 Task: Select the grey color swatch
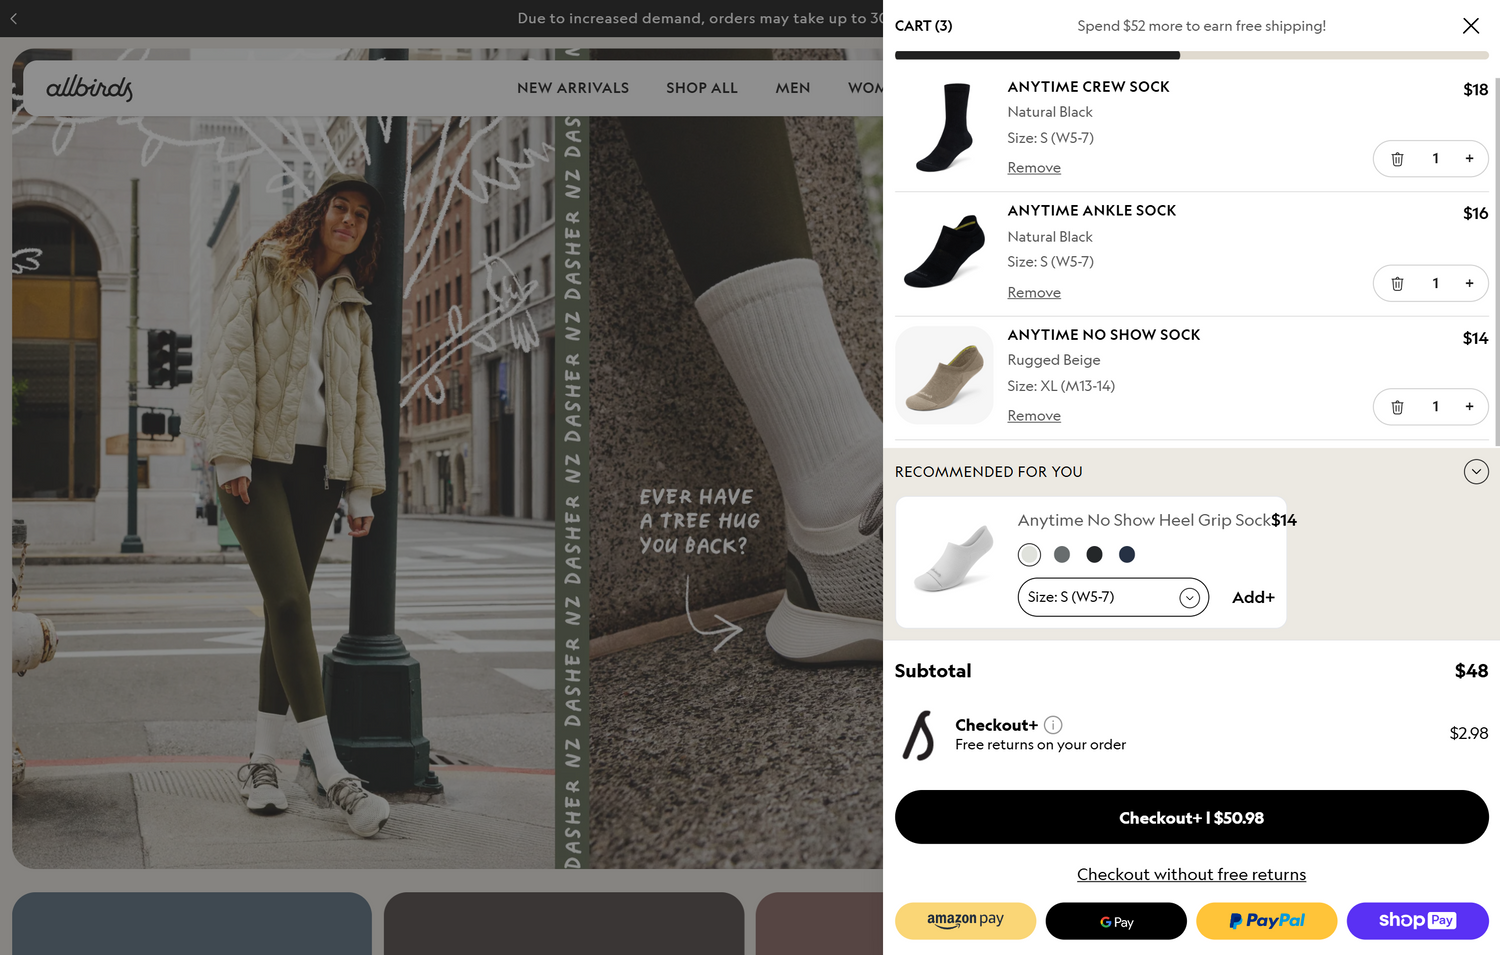[x=1062, y=554]
